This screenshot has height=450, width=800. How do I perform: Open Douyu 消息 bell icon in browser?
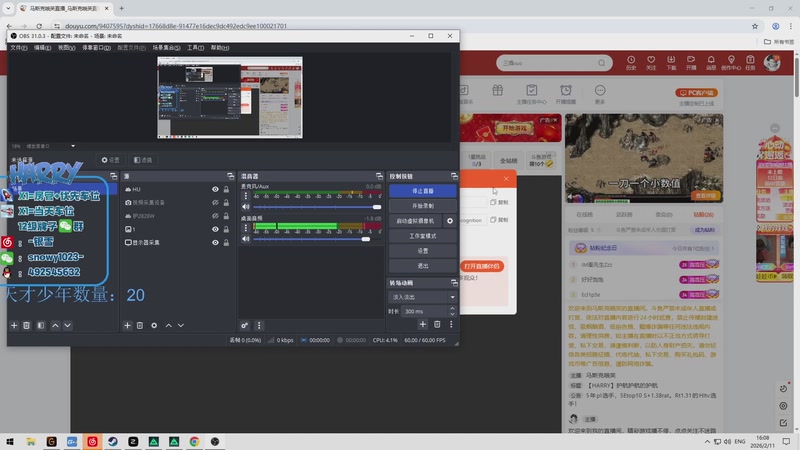711,63
